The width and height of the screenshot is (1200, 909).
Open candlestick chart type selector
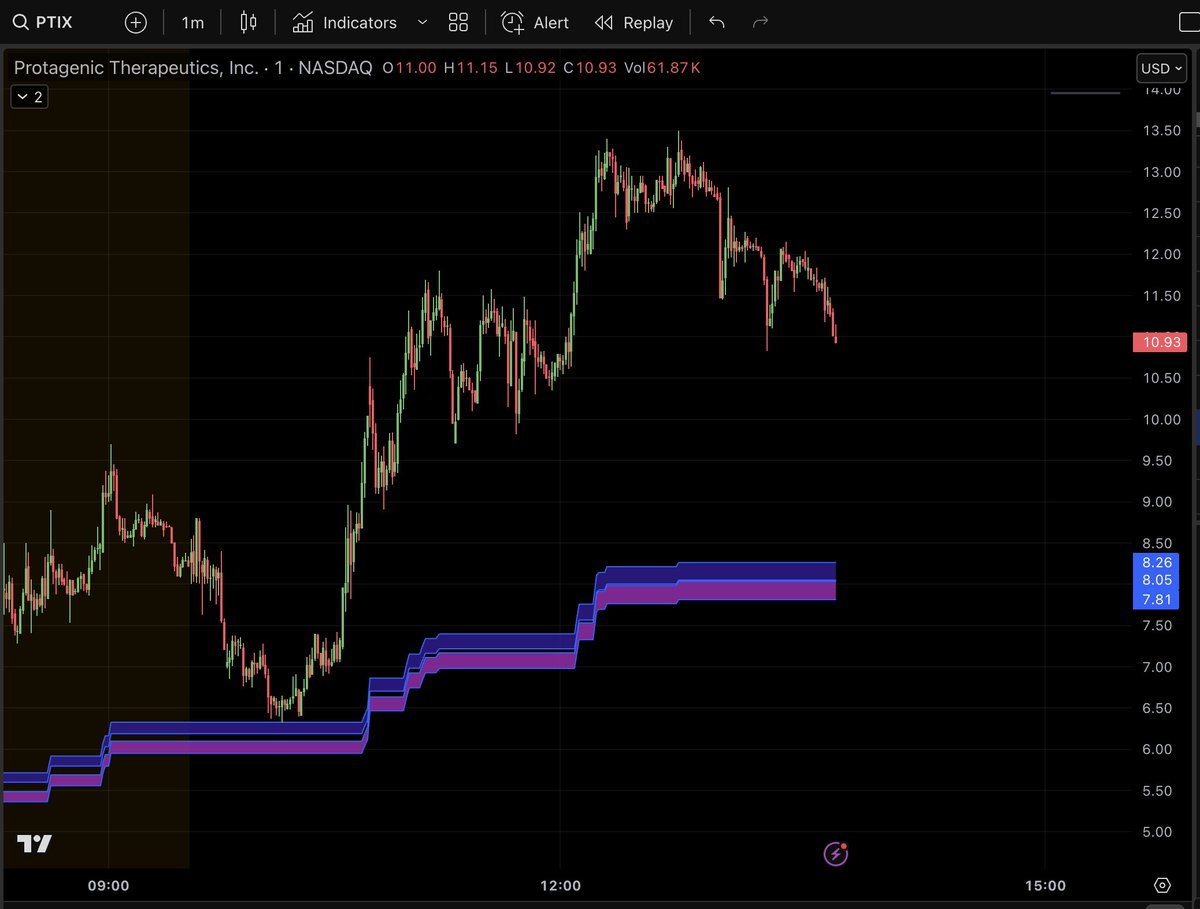coord(249,22)
